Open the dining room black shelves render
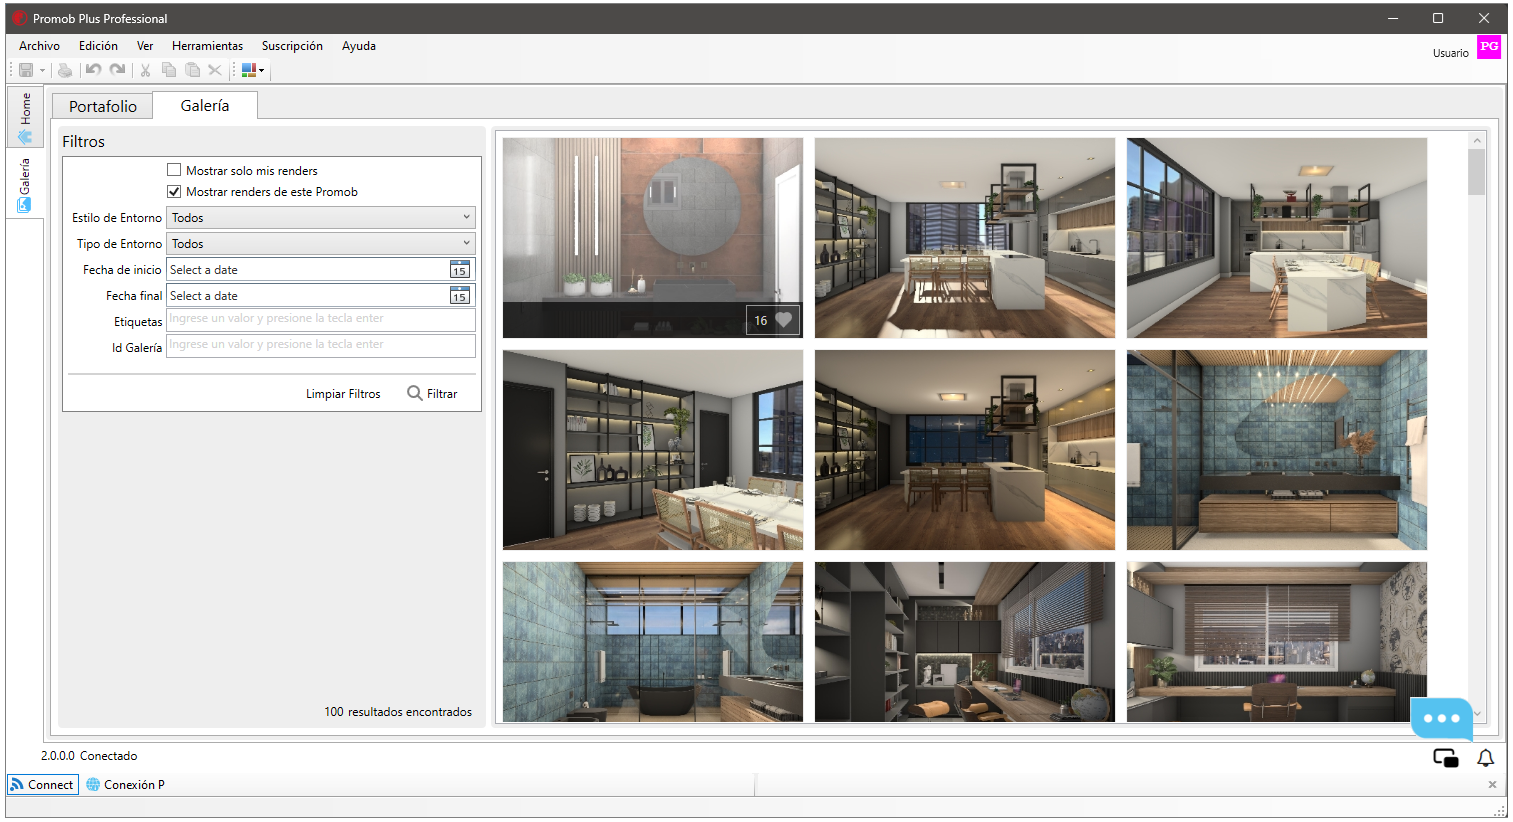The width and height of the screenshot is (1513, 822). pos(652,449)
